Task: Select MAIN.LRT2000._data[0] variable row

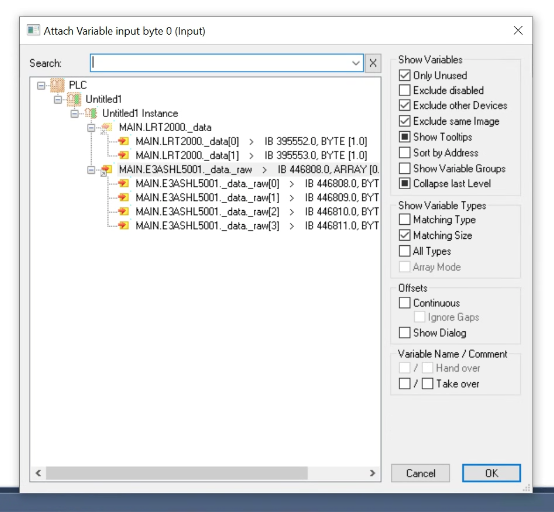Action: click(x=251, y=141)
